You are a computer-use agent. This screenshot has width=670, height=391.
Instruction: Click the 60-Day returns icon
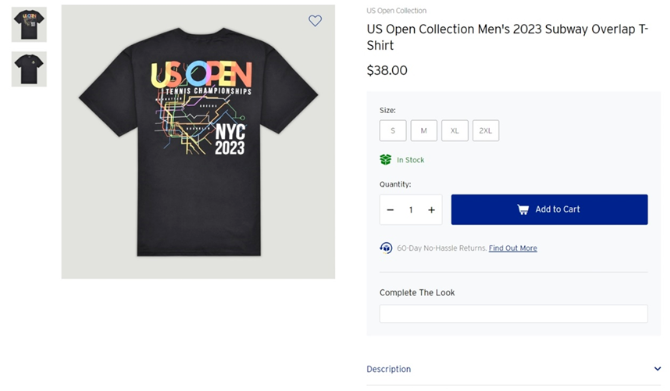coord(386,248)
